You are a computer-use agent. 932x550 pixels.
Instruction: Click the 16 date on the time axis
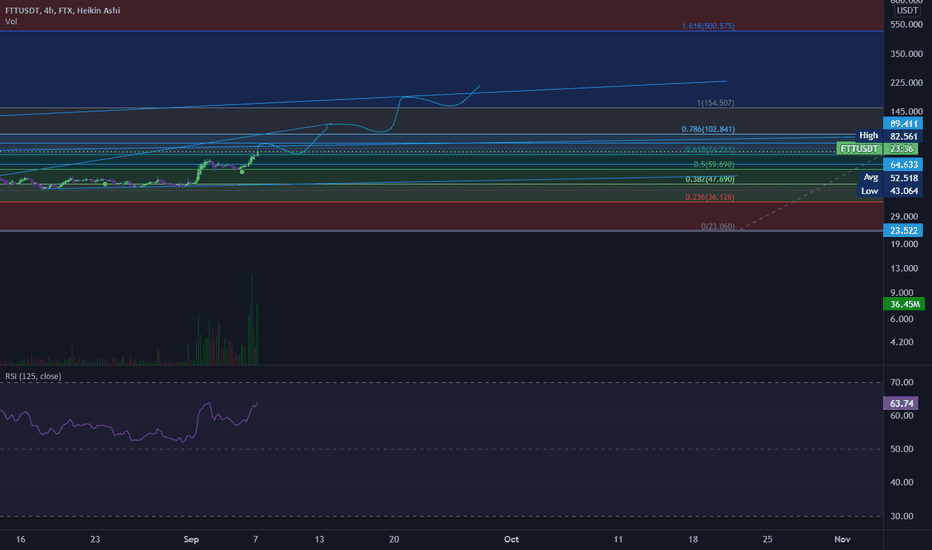(21, 539)
